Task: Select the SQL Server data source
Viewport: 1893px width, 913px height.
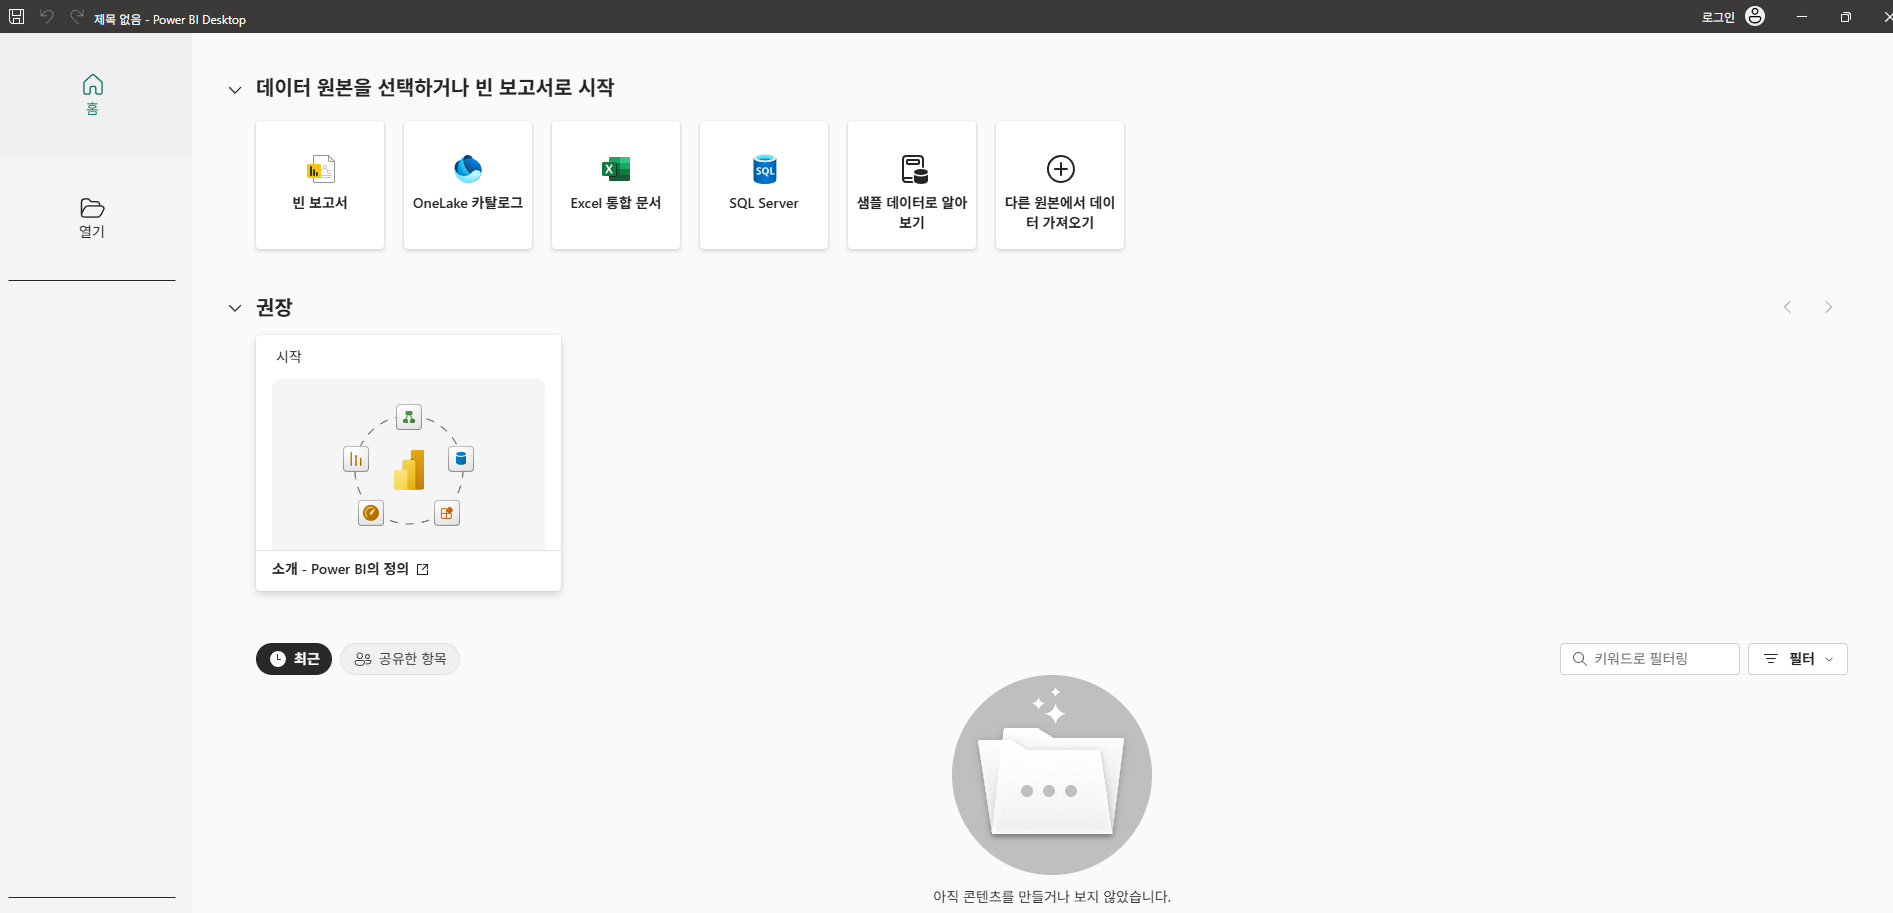Action: coord(764,185)
